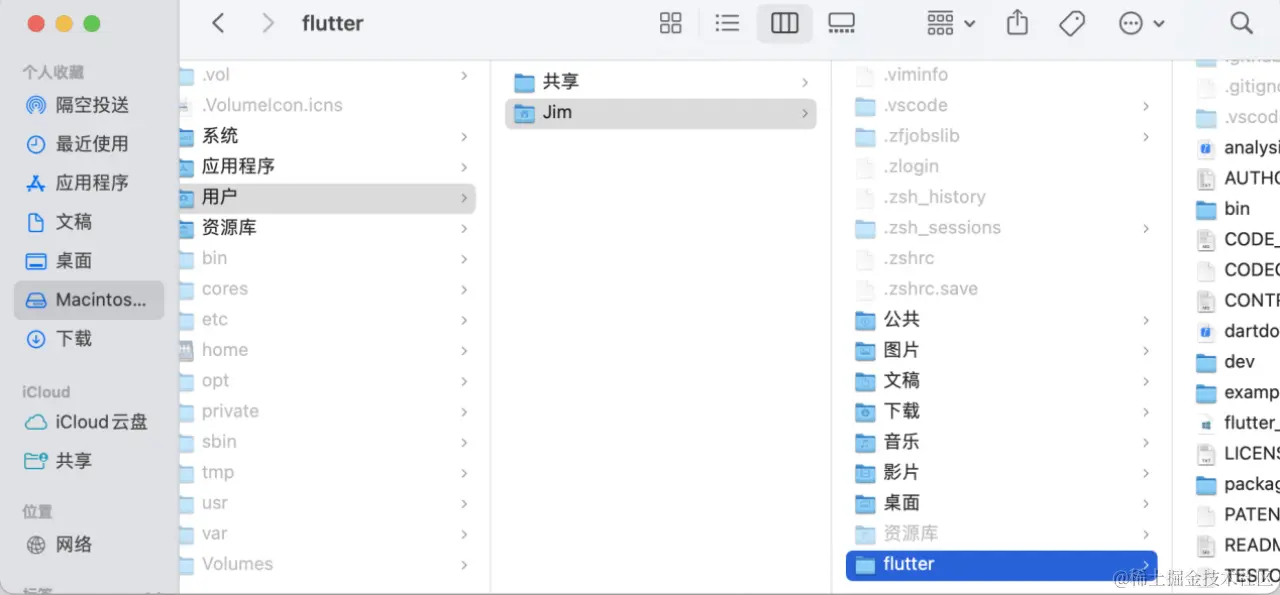Open the 公共 folder
Viewport: 1280px width, 595px height.
[x=1001, y=319]
